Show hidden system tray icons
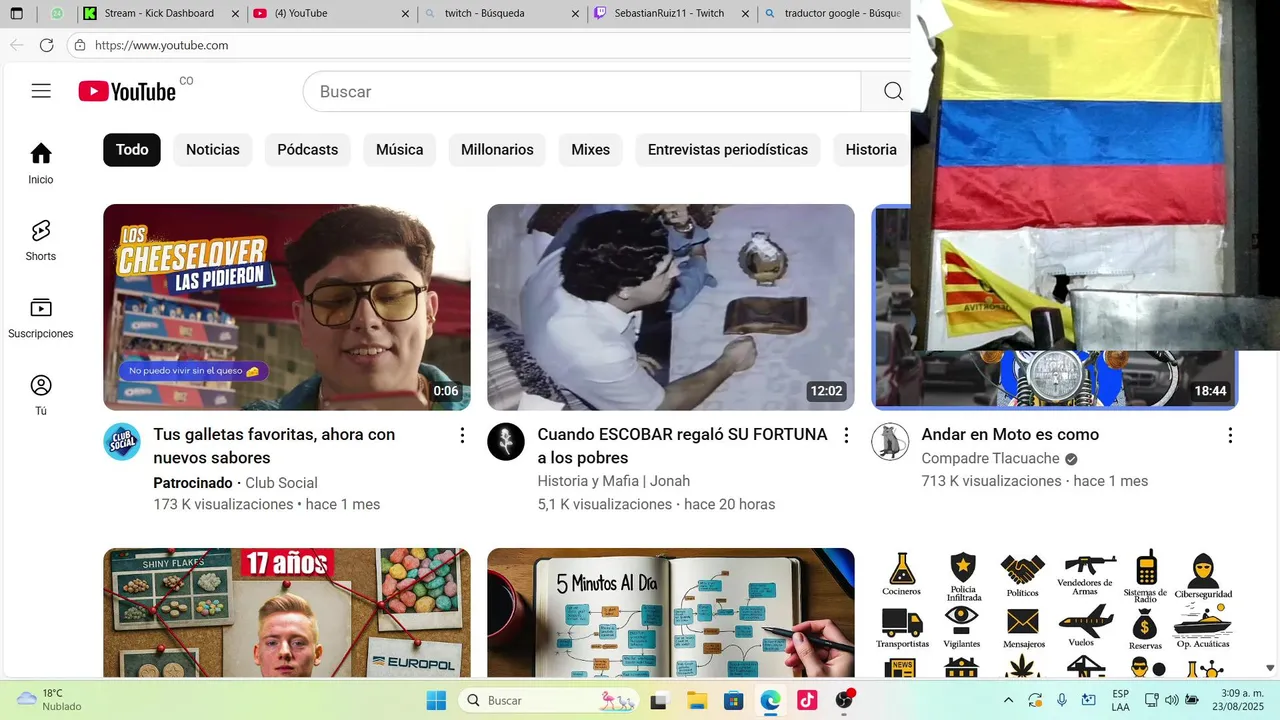The image size is (1280, 720). pos(1008,700)
